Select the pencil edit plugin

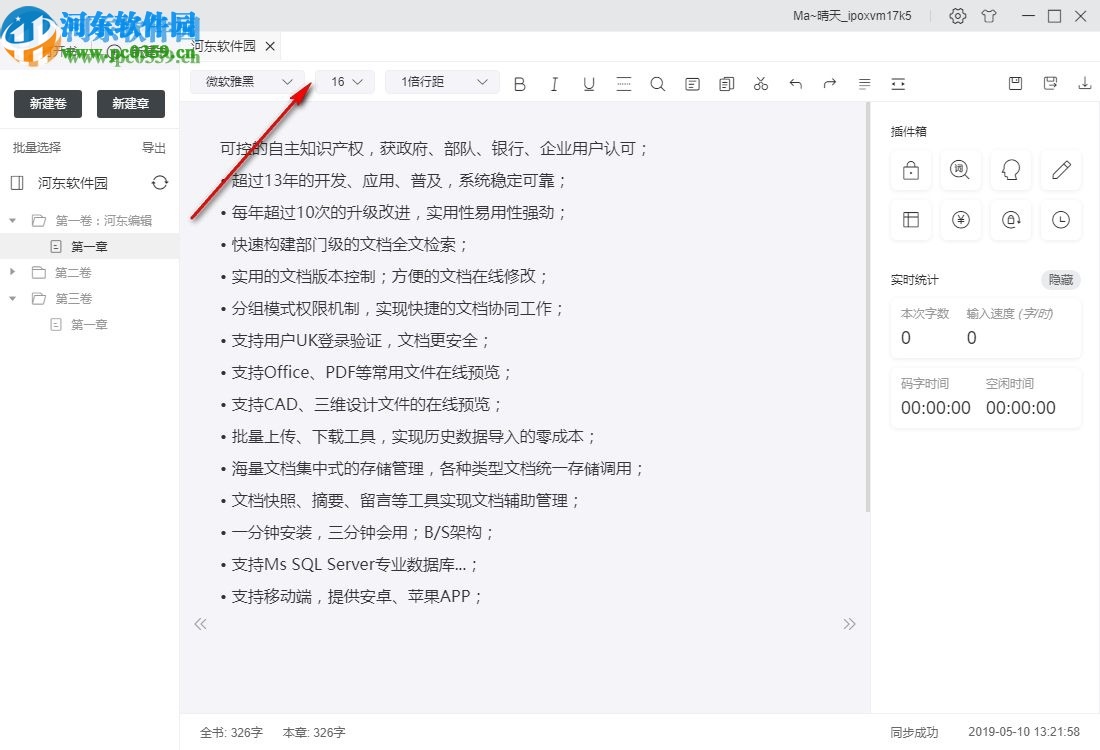(x=1060, y=170)
